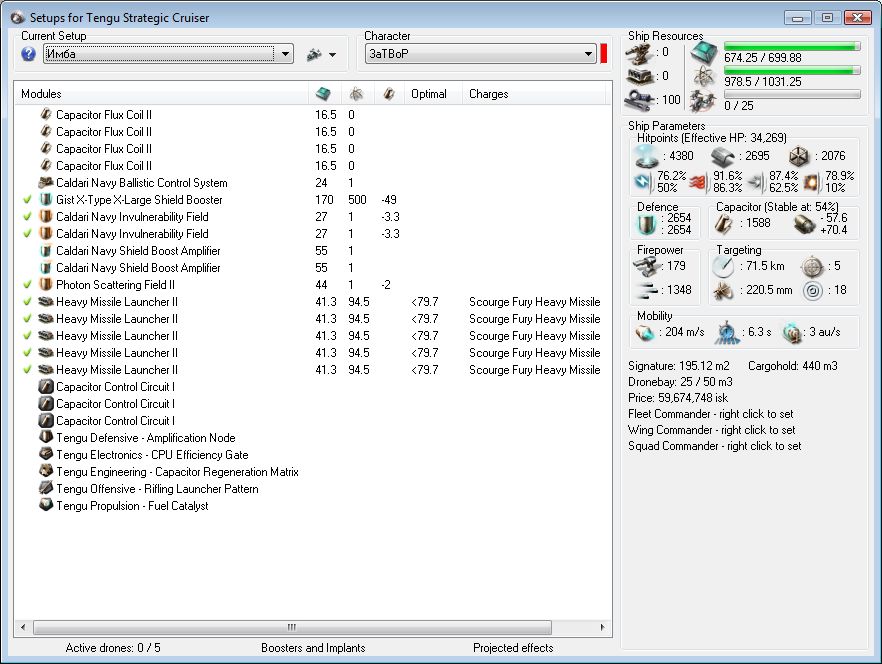Click the module list left scroll arrow
882x664 pixels.
23,627
